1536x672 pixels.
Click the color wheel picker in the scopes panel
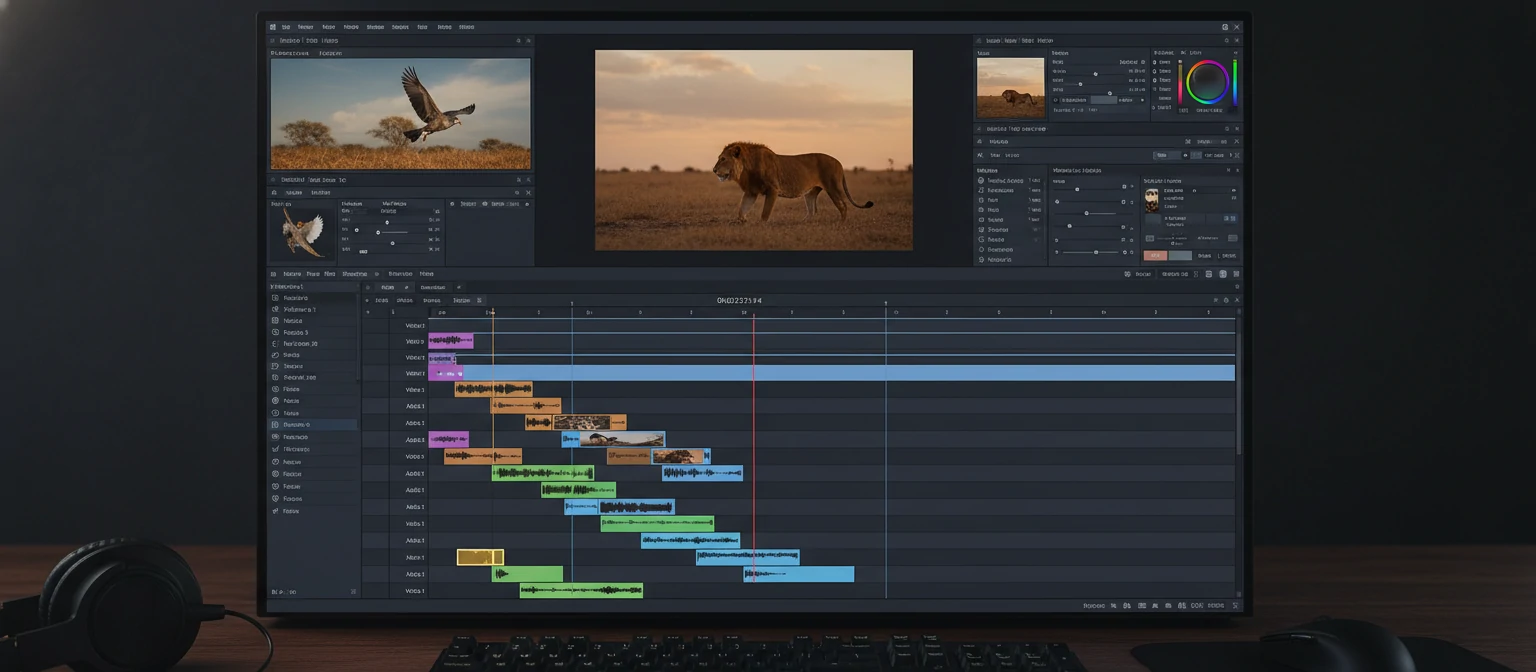click(x=1206, y=86)
